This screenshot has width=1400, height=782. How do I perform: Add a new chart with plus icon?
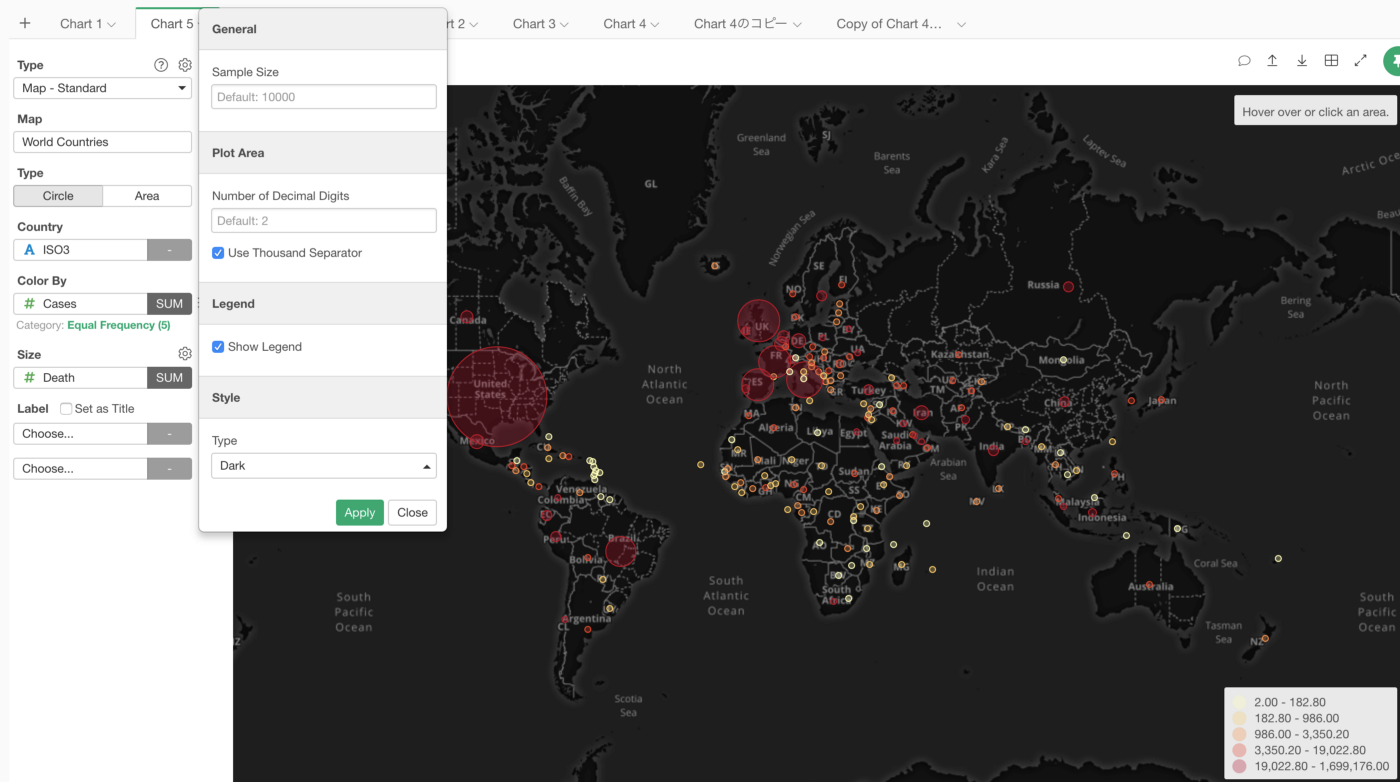pos(25,23)
